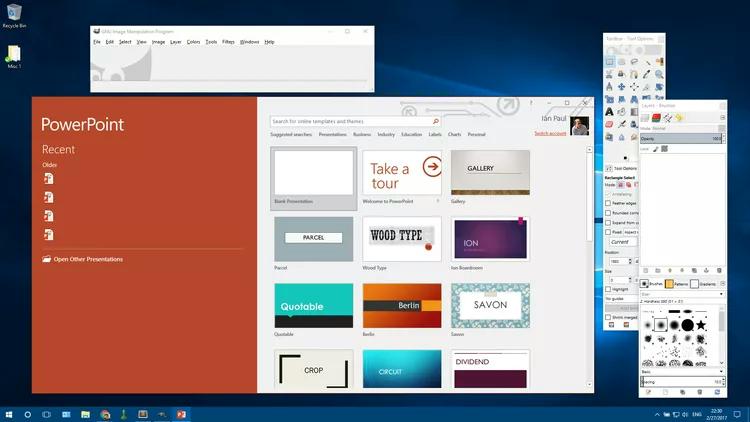Screen dimensions: 750x422
Task: Select the star-shaped brush thumbnail
Action: 701,325
